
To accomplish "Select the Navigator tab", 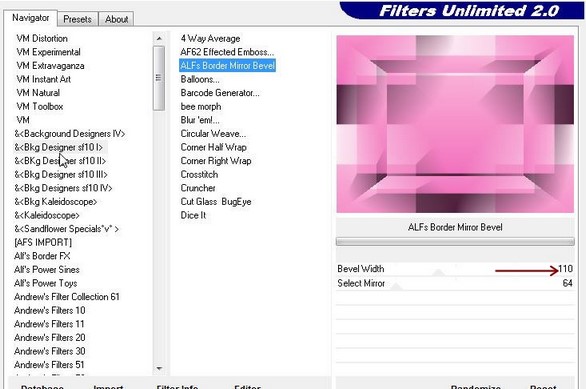I will click(31, 18).
